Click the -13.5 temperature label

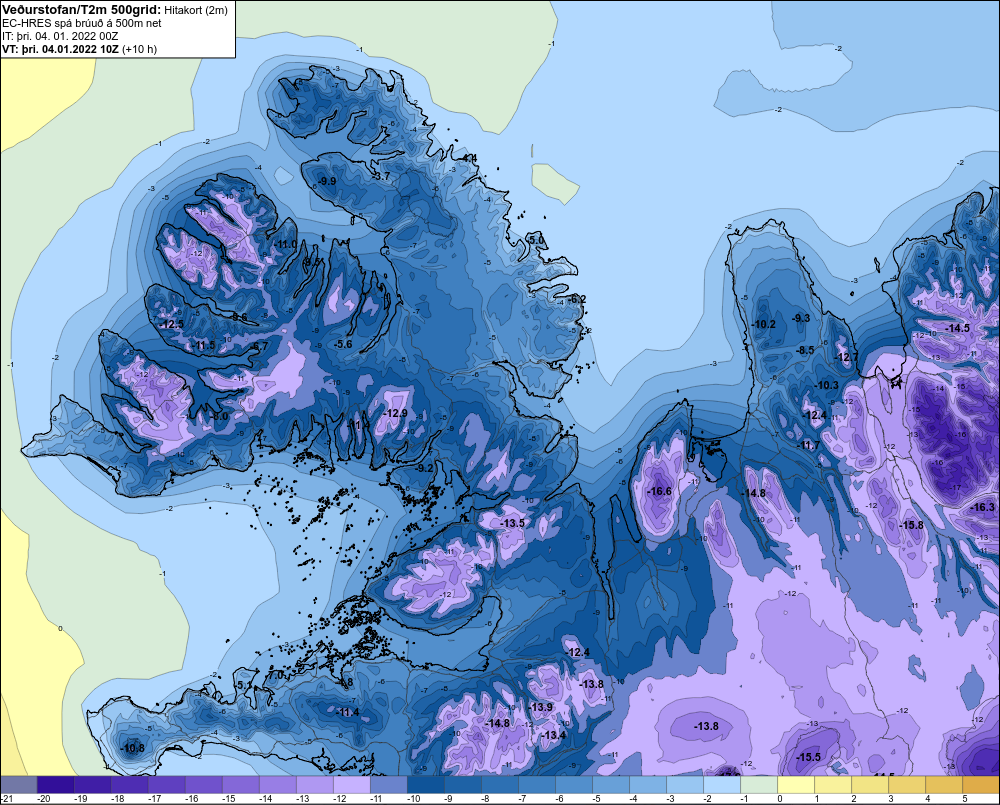tap(512, 523)
